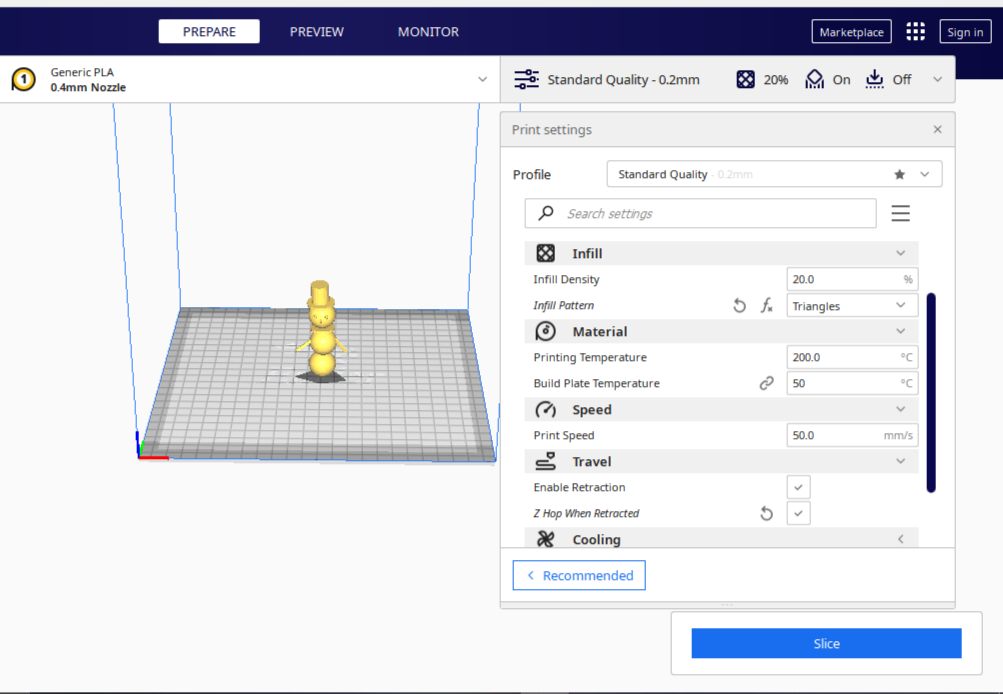Open the application switcher grid icon
1003x694 pixels.
[915, 31]
